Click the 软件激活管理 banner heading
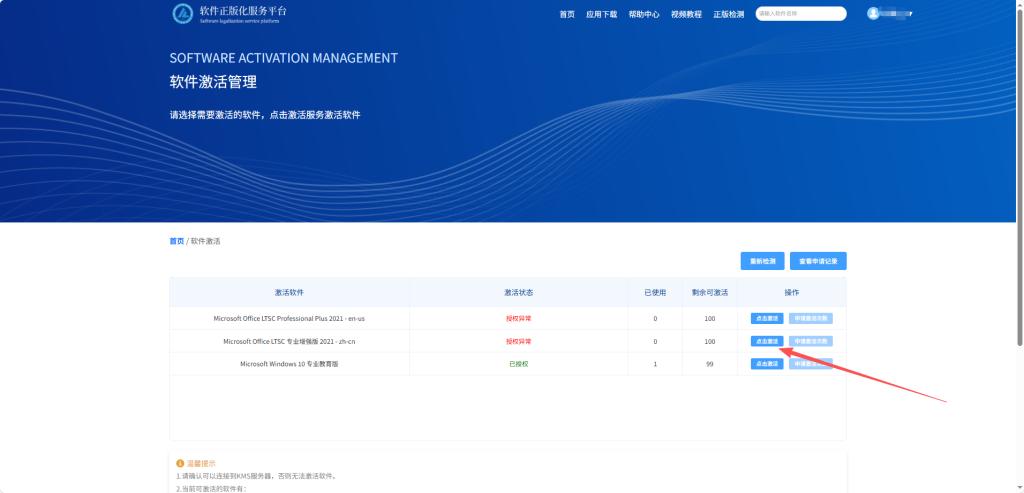The image size is (1024, 493). point(213,82)
